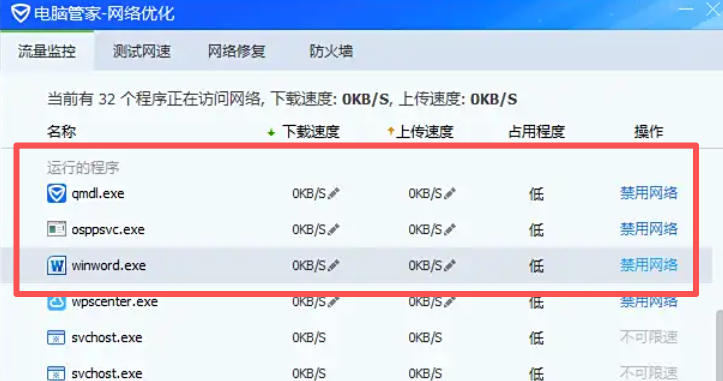Viewport: 723px width, 381px height.
Task: Click the 低 usage level for winword.exe
Action: click(x=536, y=266)
